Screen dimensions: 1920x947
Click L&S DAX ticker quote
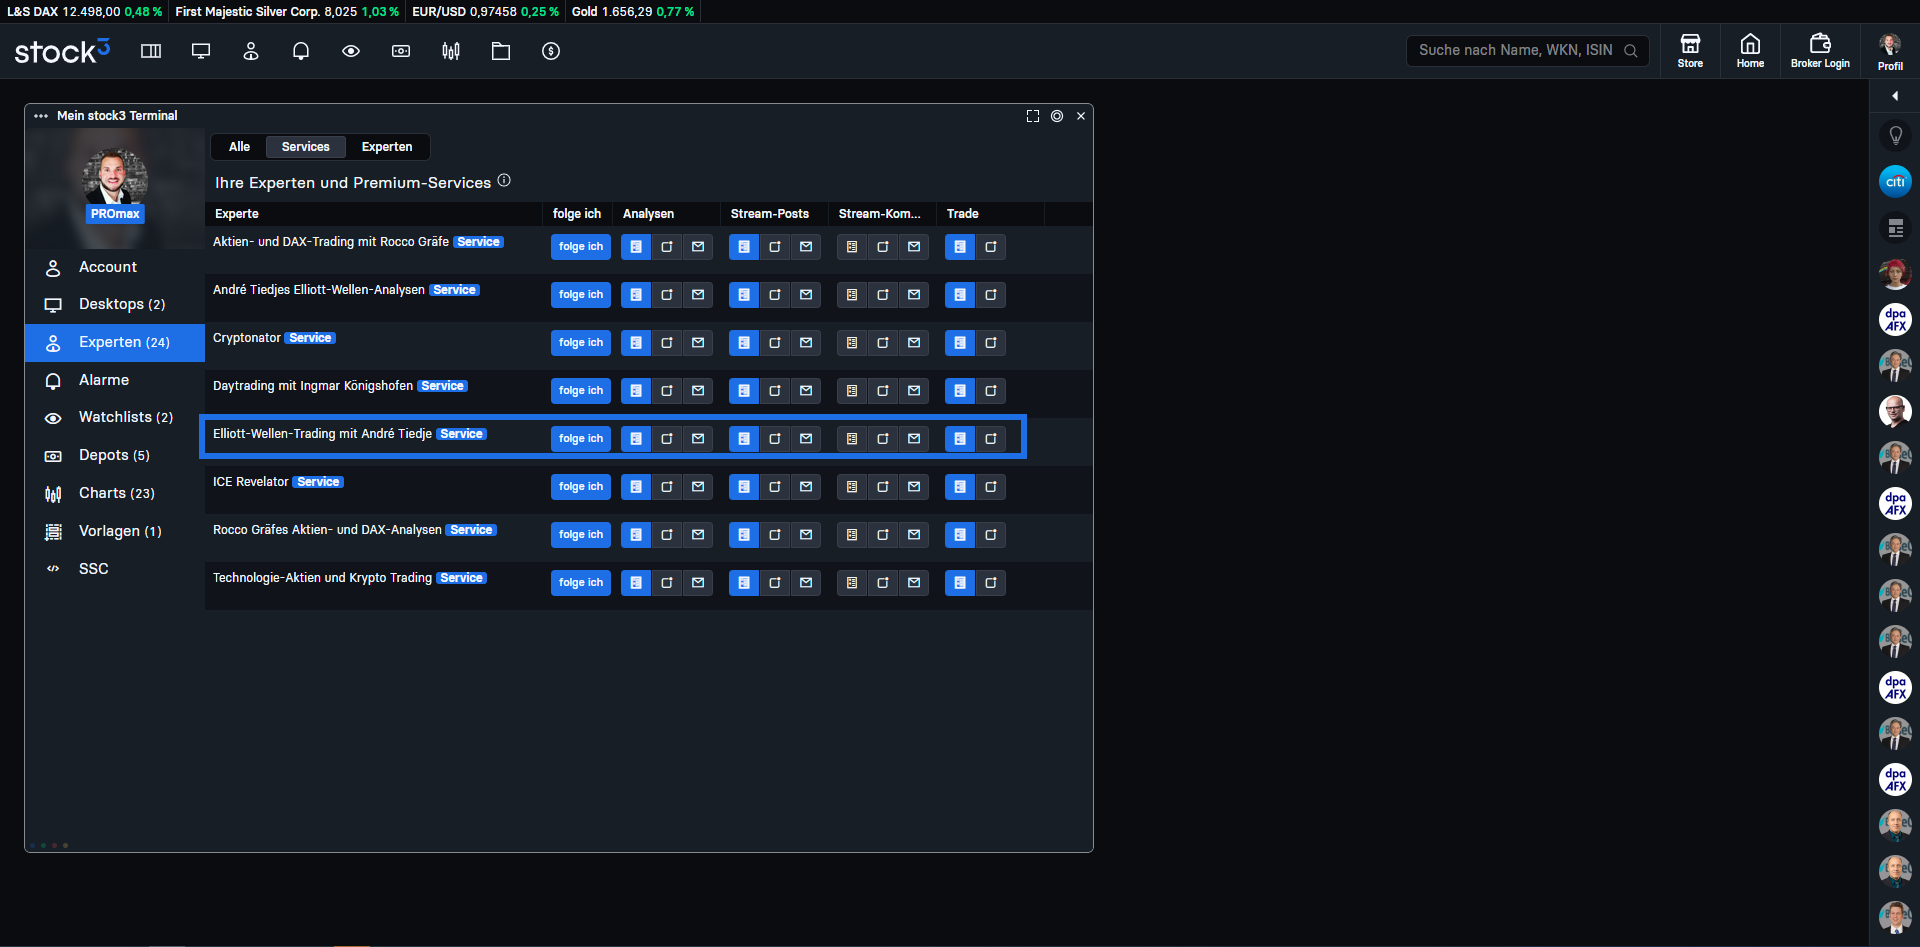(x=84, y=12)
